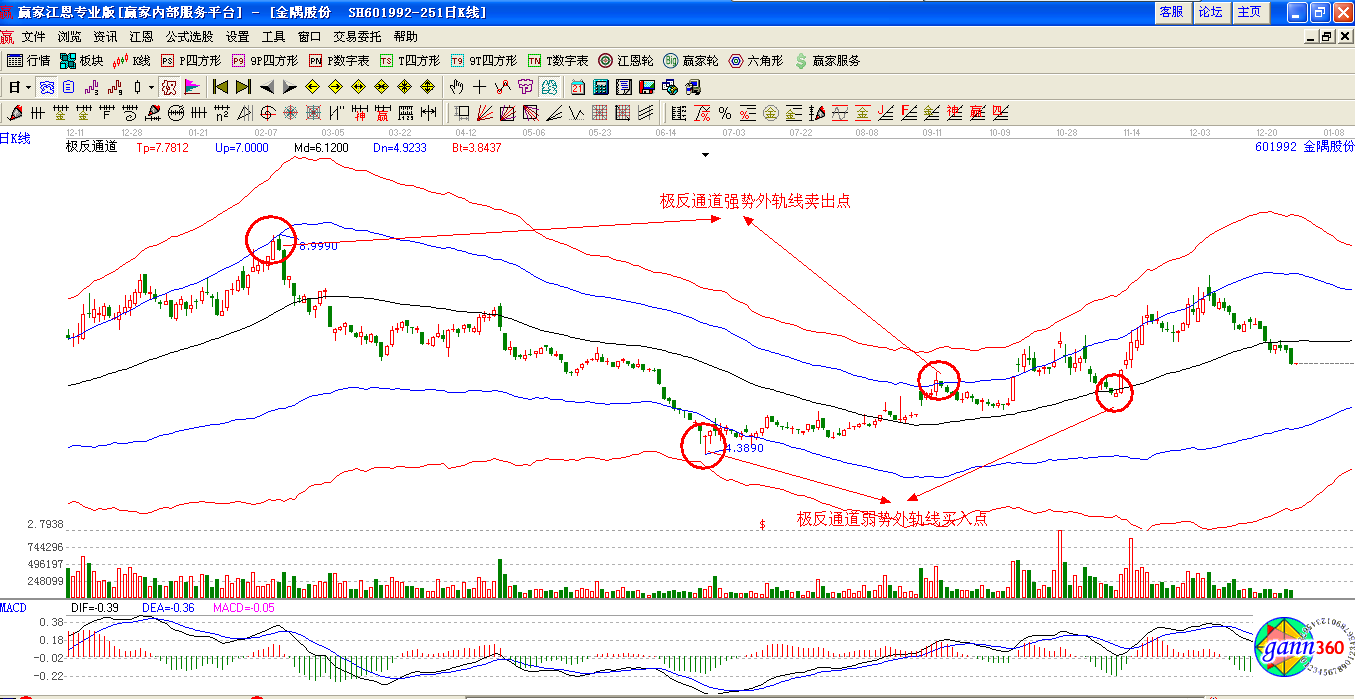Viewport: 1355px width, 699px height.
Task: Select the hand pan tool
Action: pos(457,87)
